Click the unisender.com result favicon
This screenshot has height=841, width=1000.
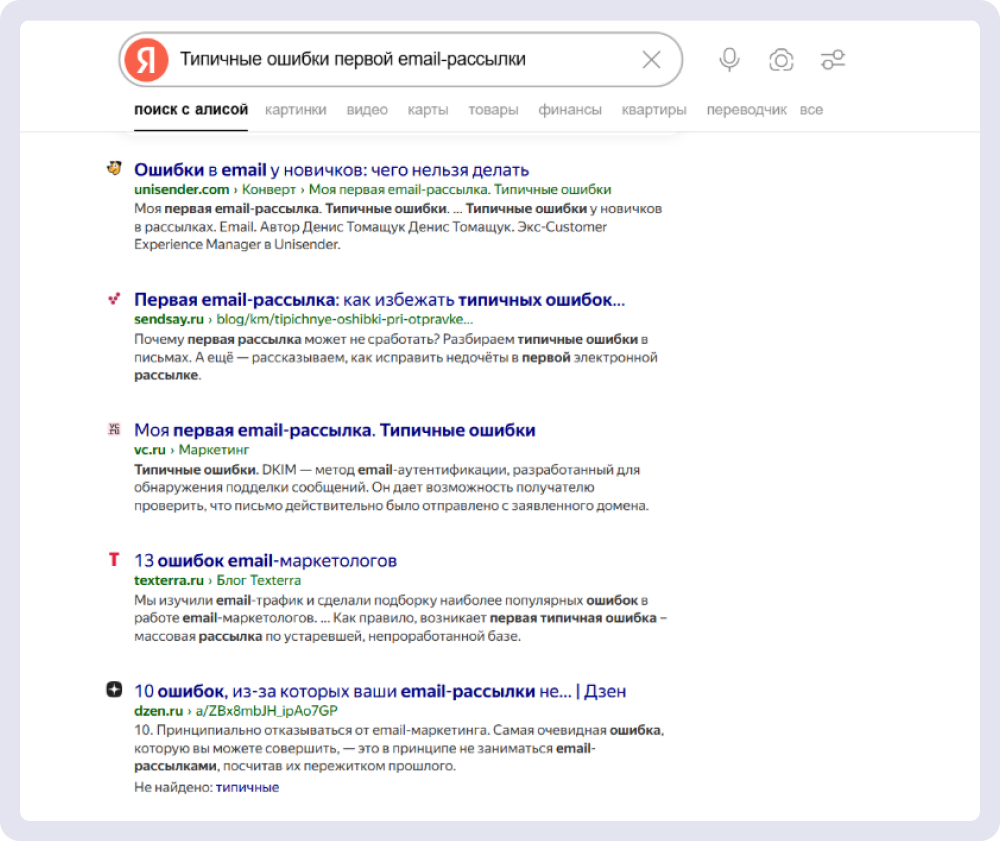coord(114,168)
